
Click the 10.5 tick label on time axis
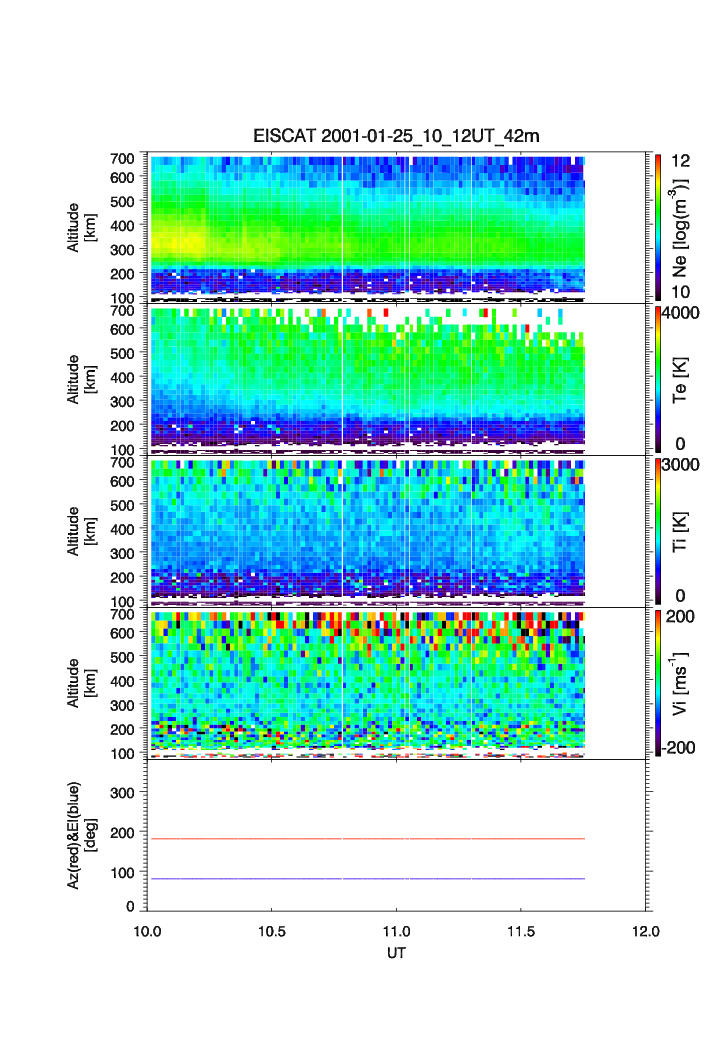coord(272,931)
